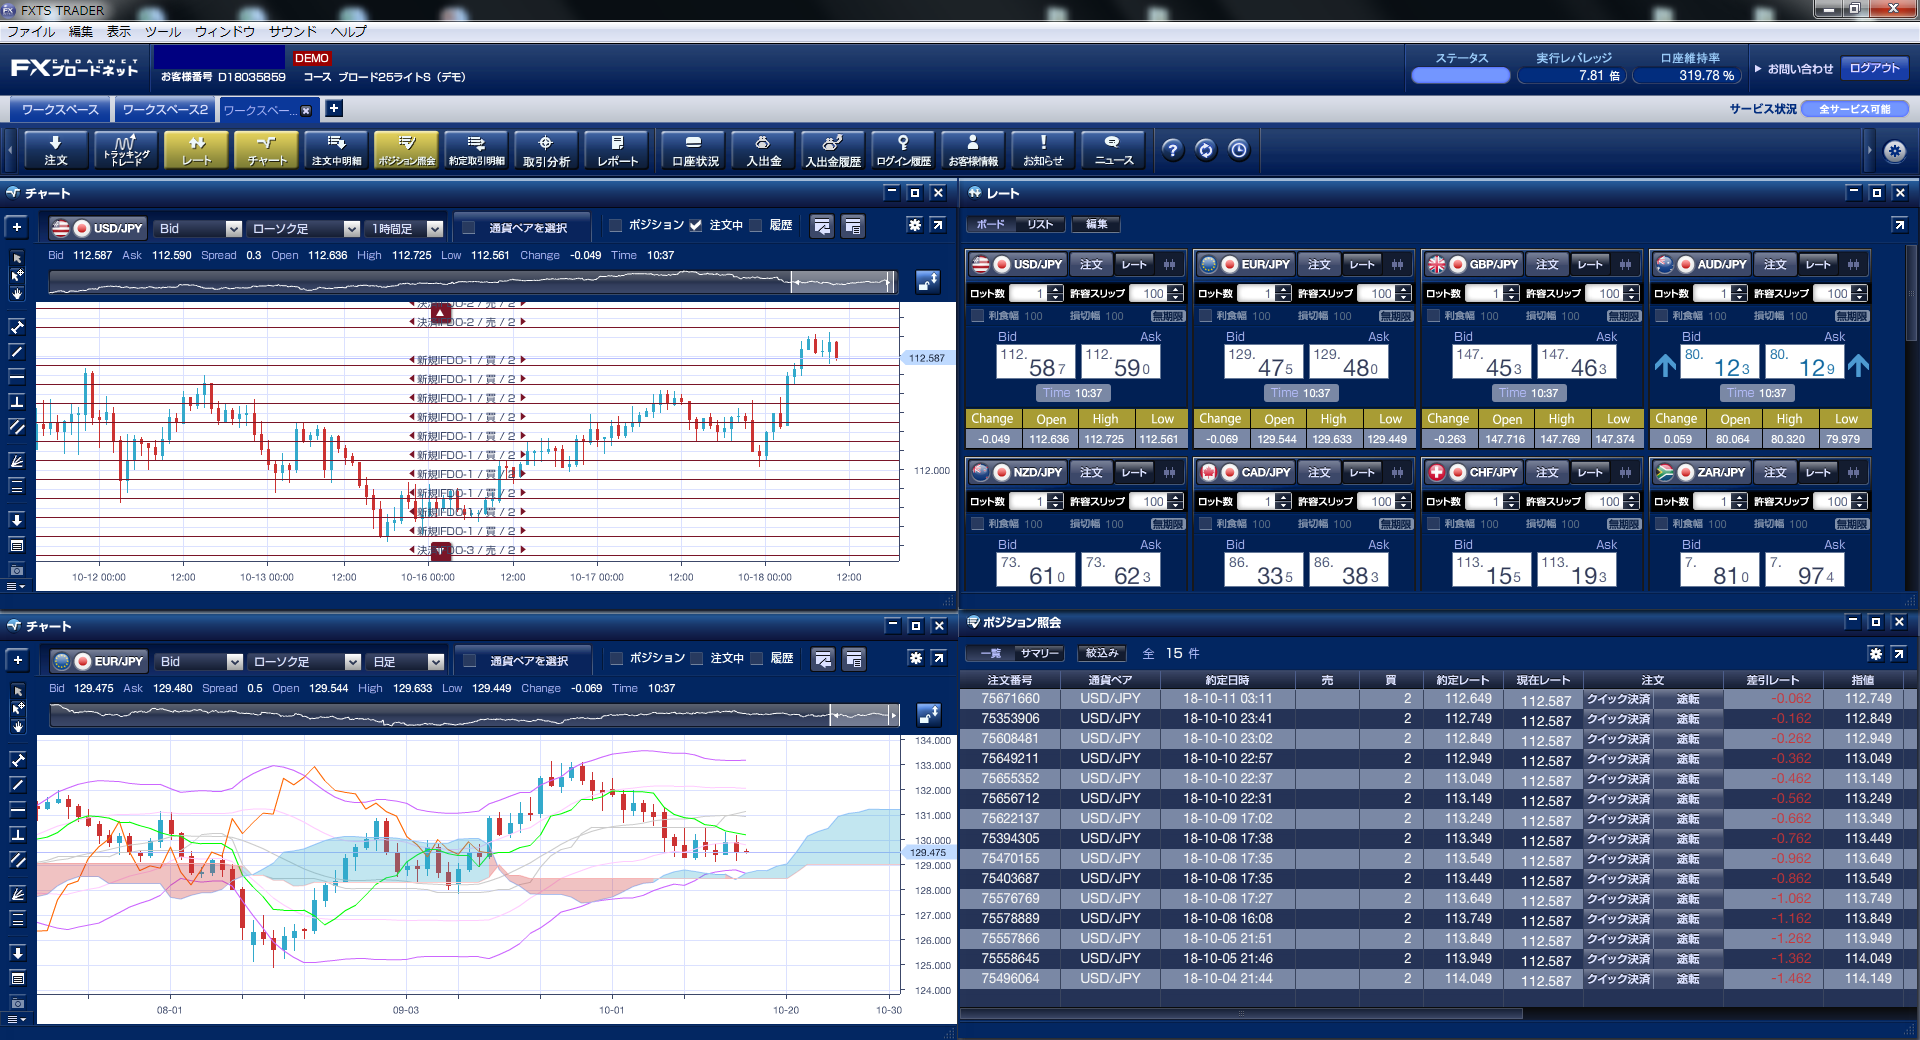Open the レポート report tool
Image resolution: width=1920 pixels, height=1040 pixels.
click(x=616, y=150)
